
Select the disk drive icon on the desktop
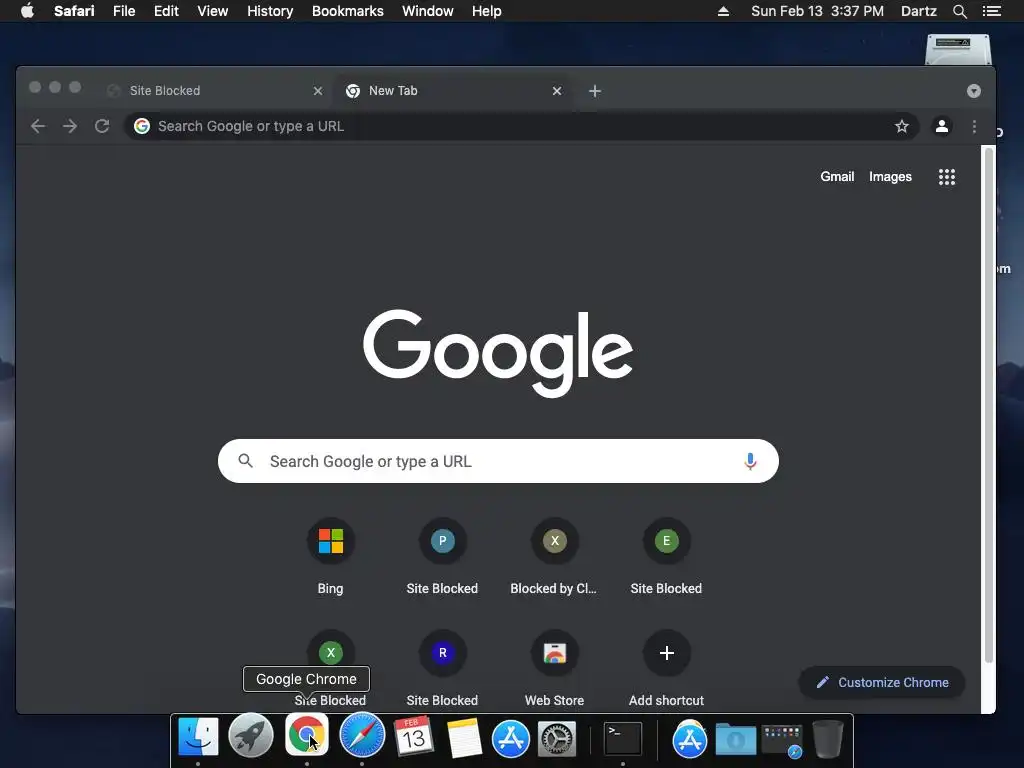(x=958, y=50)
